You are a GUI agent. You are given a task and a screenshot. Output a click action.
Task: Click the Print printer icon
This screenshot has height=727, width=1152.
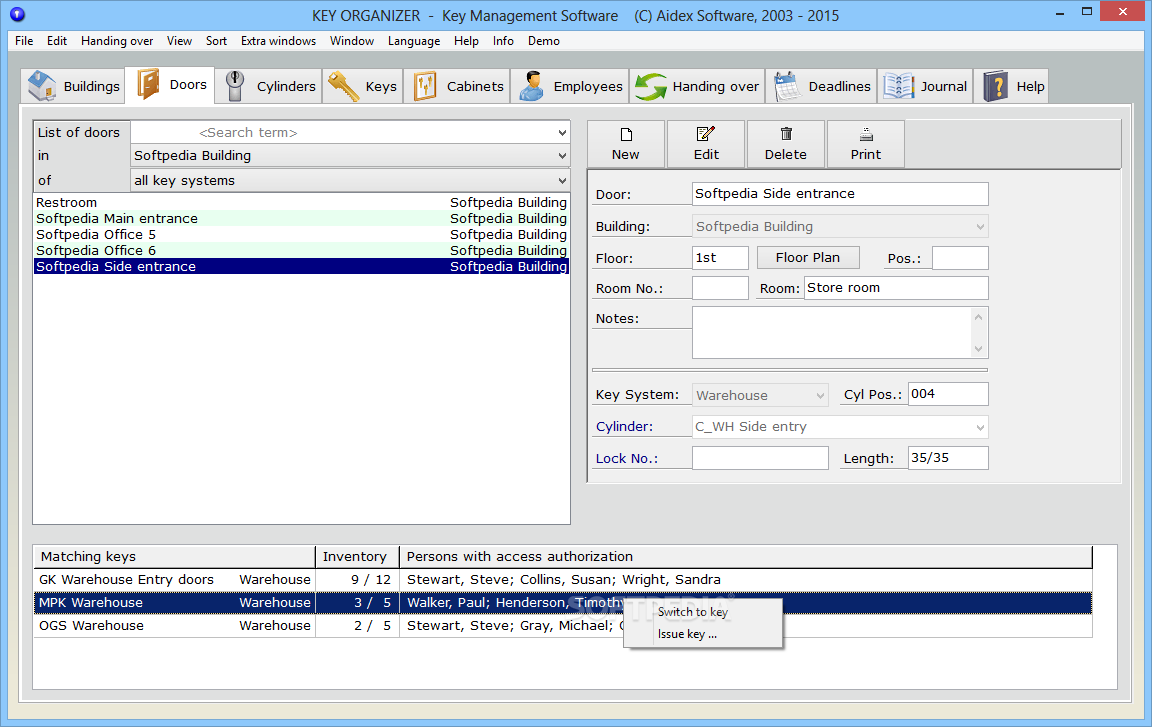pos(866,134)
